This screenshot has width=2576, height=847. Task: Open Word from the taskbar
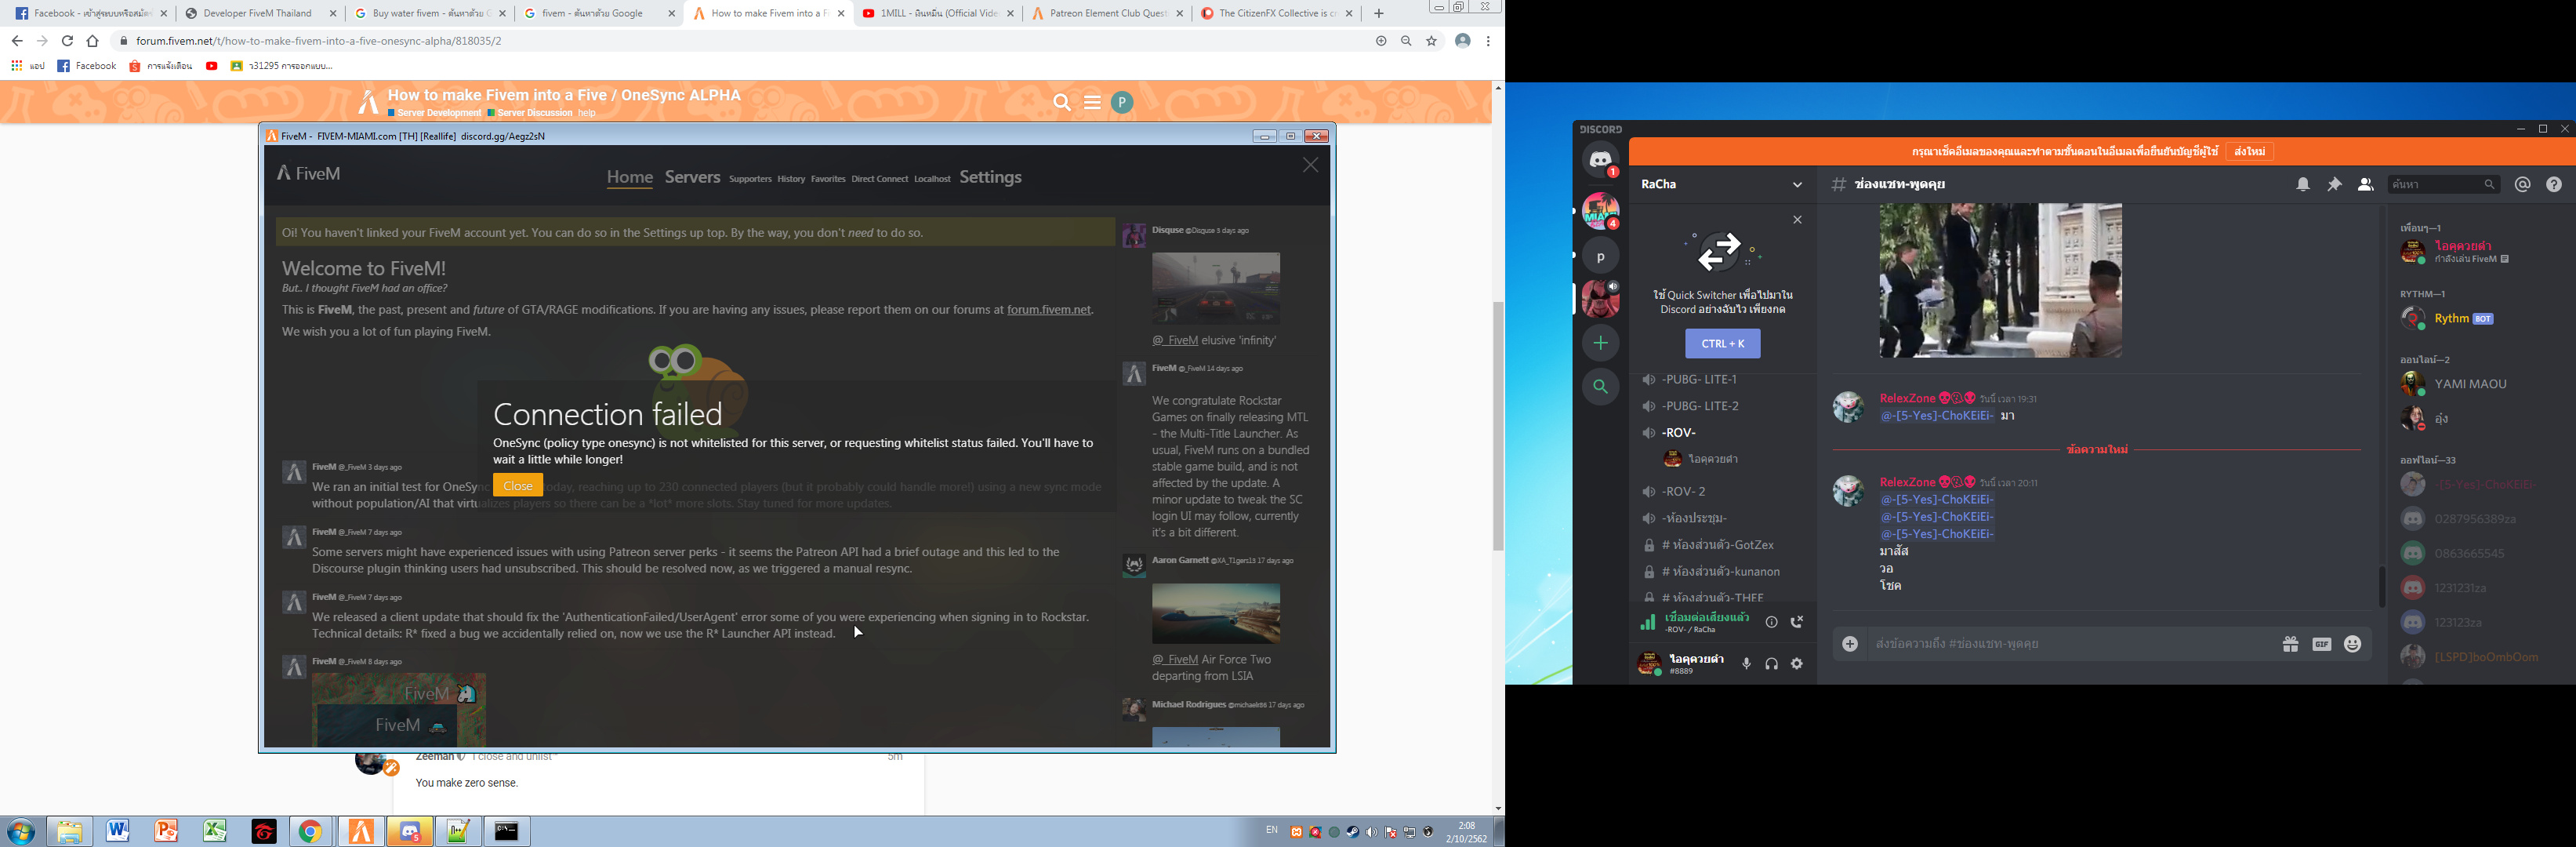pyautogui.click(x=117, y=831)
